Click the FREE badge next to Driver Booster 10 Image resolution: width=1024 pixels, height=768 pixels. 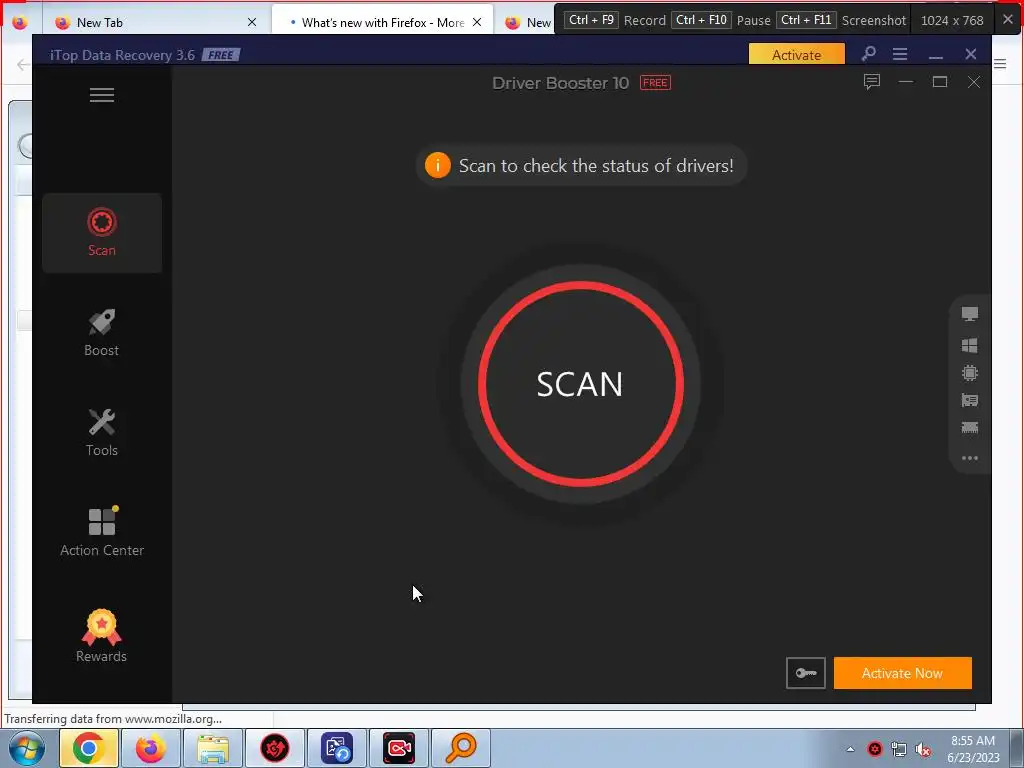pos(655,83)
